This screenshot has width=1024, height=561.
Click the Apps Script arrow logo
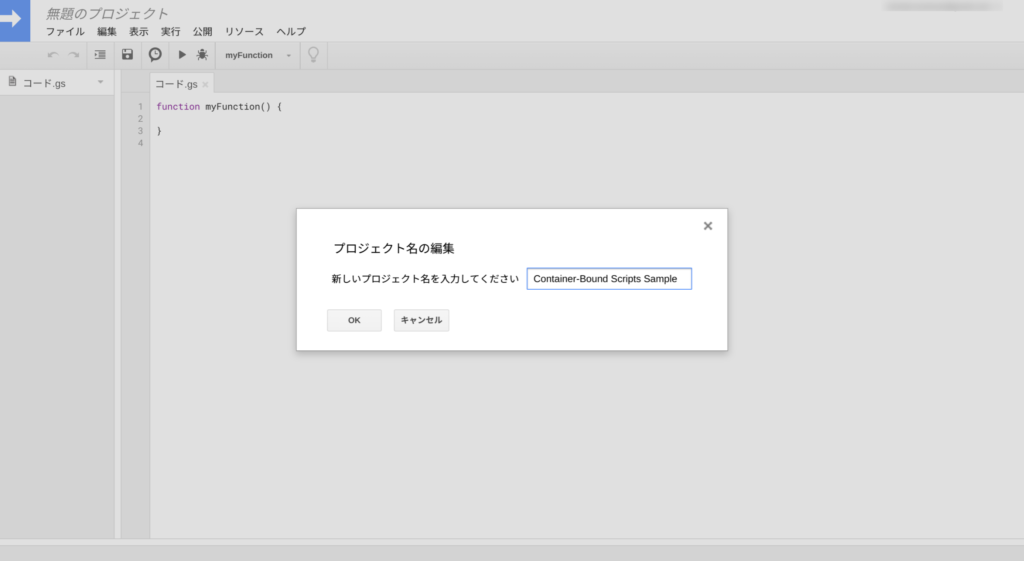(14, 20)
